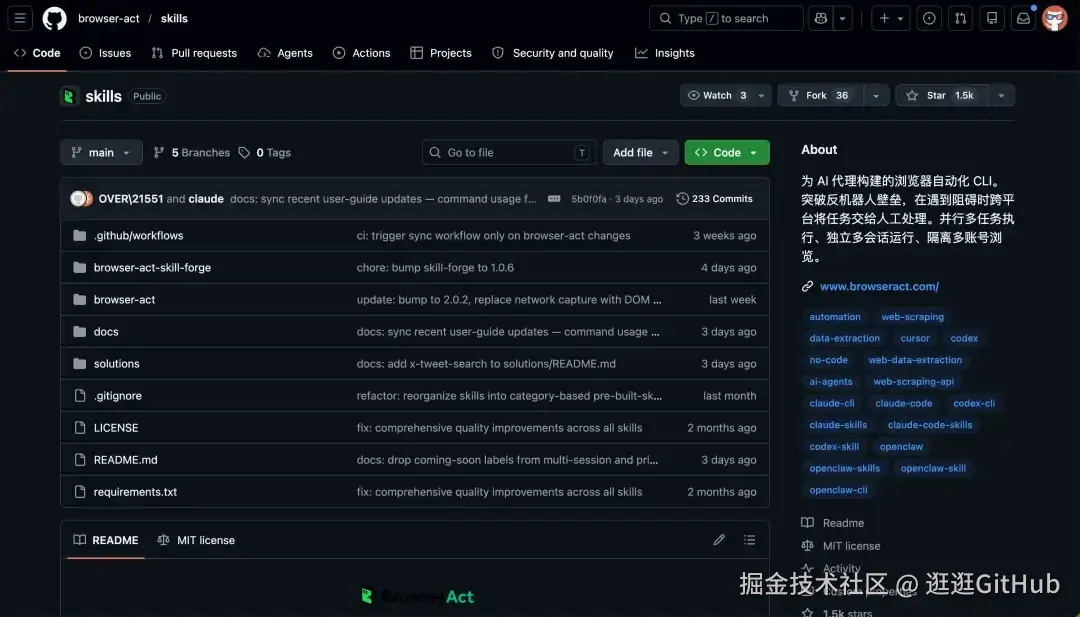Open the Add file dropdown
This screenshot has width=1080, height=617.
coord(641,152)
